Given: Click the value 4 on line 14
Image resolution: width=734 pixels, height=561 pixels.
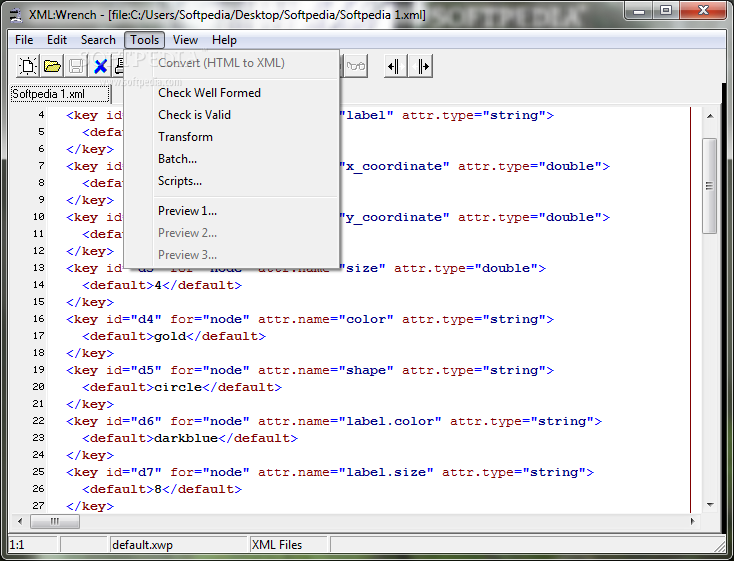Looking at the screenshot, I should (x=158, y=285).
